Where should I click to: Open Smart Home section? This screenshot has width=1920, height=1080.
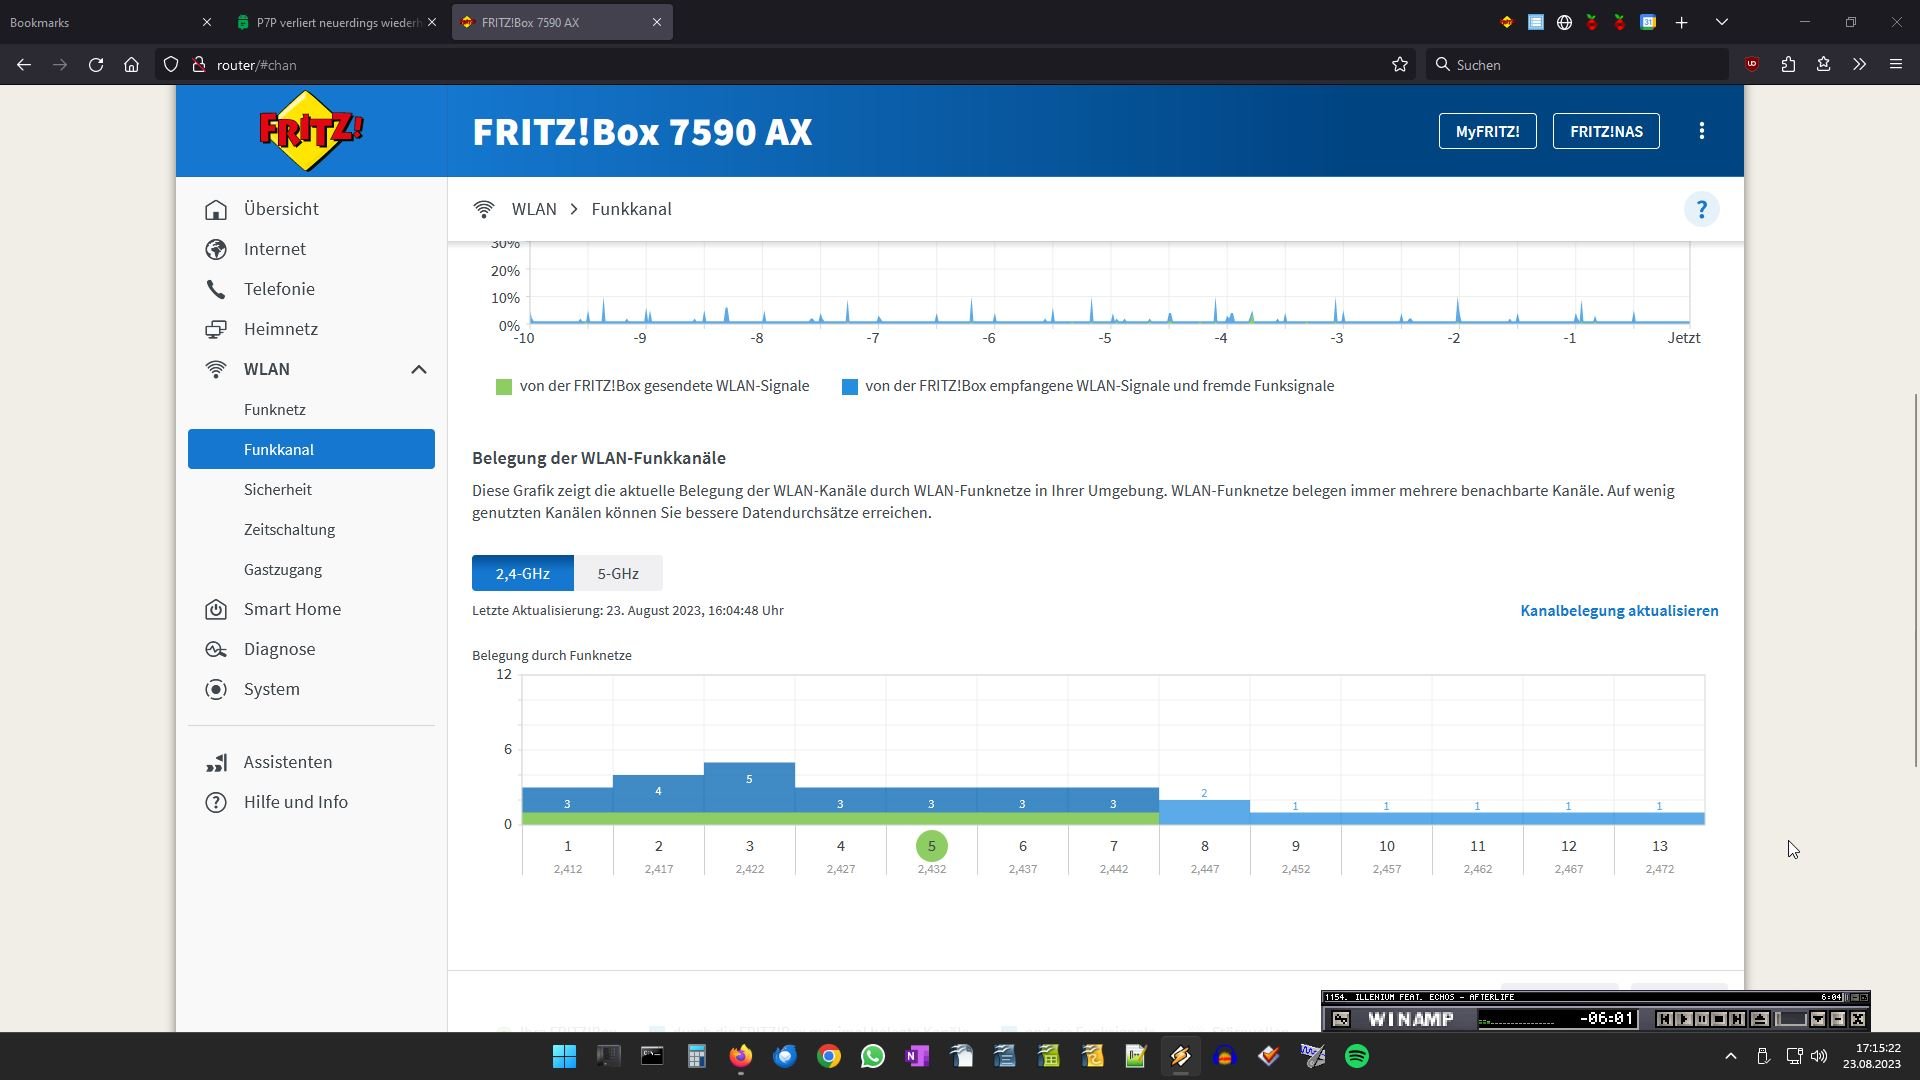tap(292, 609)
